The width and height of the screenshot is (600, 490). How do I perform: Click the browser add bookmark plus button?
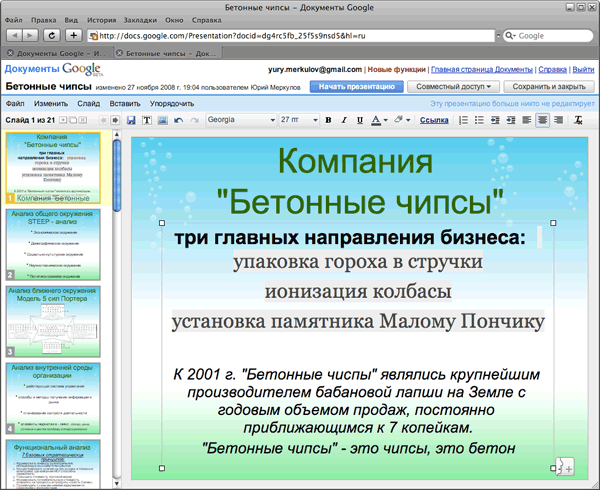coord(73,36)
